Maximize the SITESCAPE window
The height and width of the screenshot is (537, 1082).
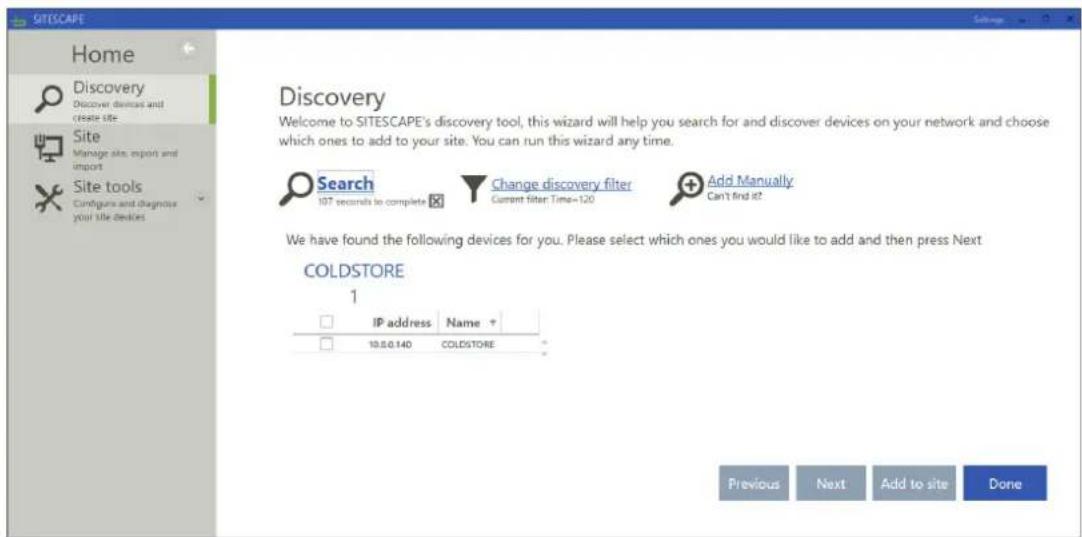pyautogui.click(x=1044, y=19)
